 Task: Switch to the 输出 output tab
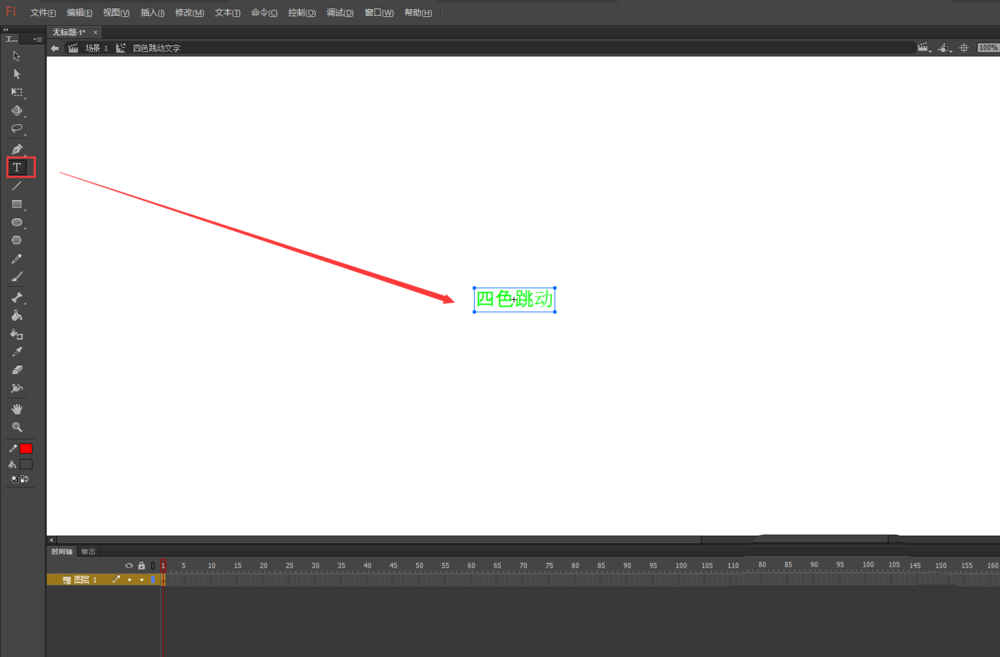tap(88, 552)
